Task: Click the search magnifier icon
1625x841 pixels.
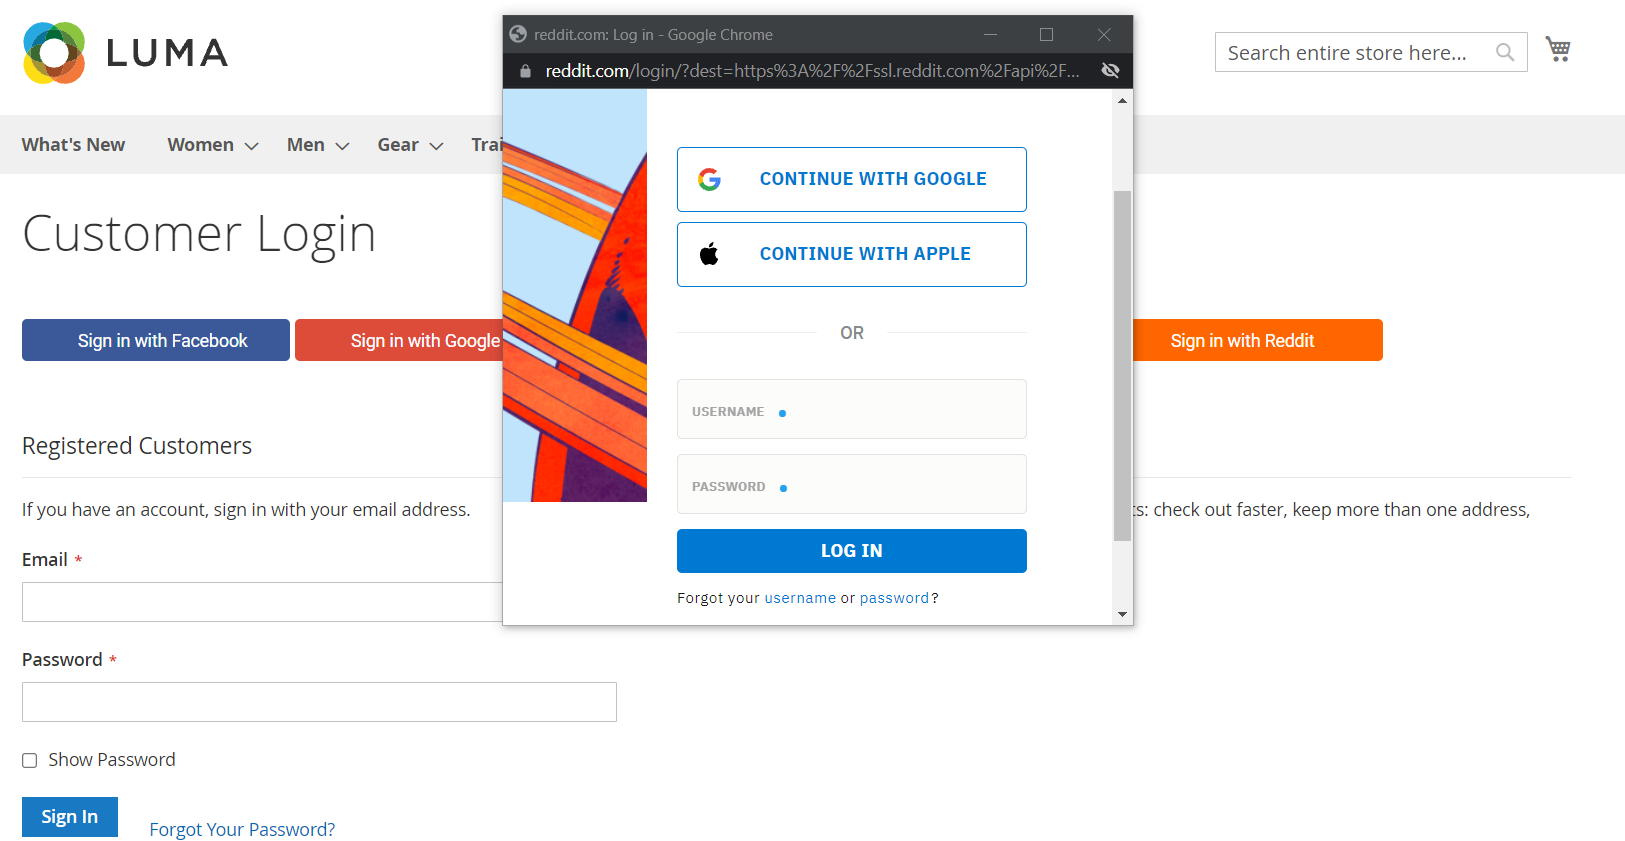Action: (x=1504, y=52)
